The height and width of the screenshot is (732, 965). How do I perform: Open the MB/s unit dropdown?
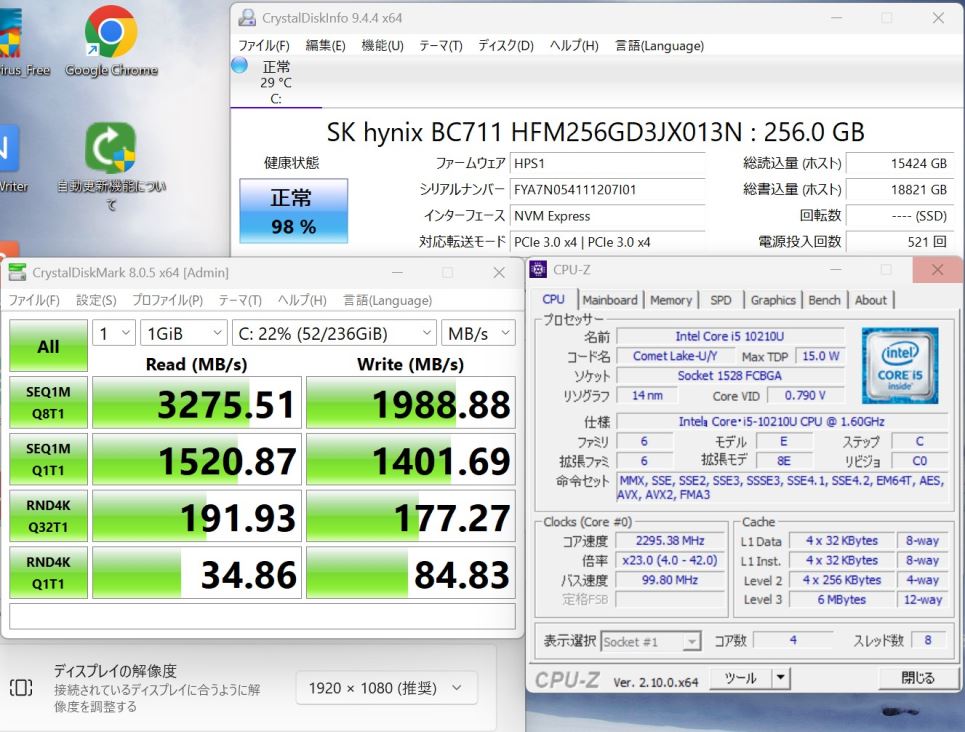pyautogui.click(x=478, y=333)
